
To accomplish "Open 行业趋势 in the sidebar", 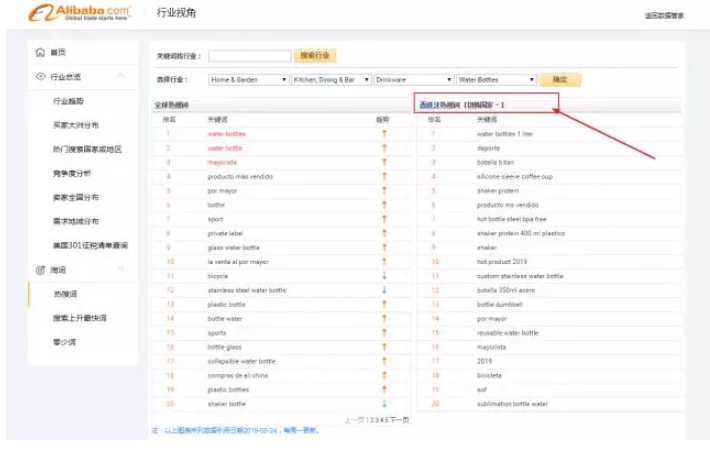I will (68, 101).
